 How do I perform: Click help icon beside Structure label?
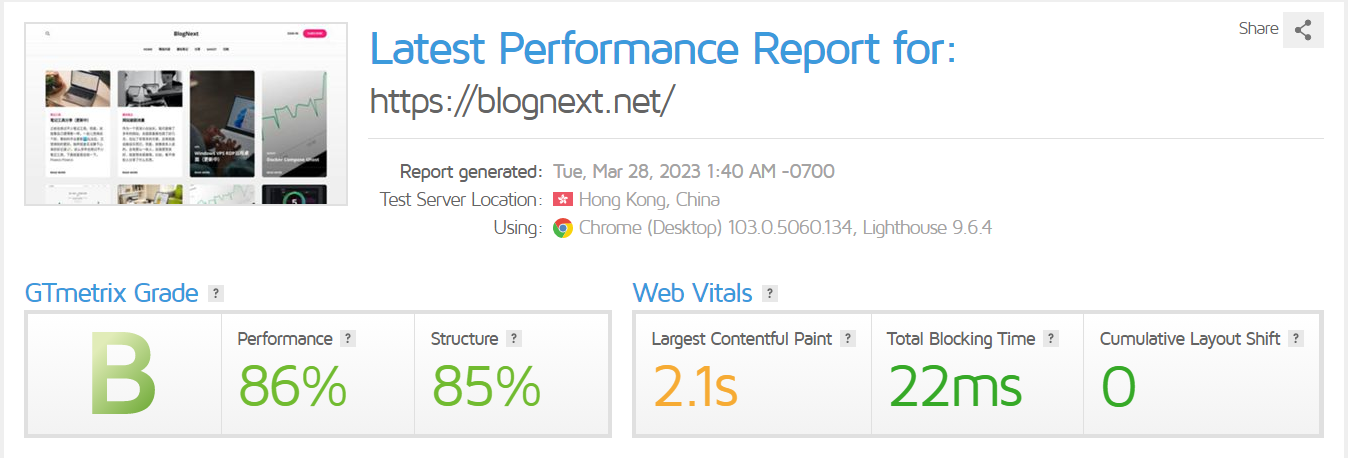coord(514,339)
